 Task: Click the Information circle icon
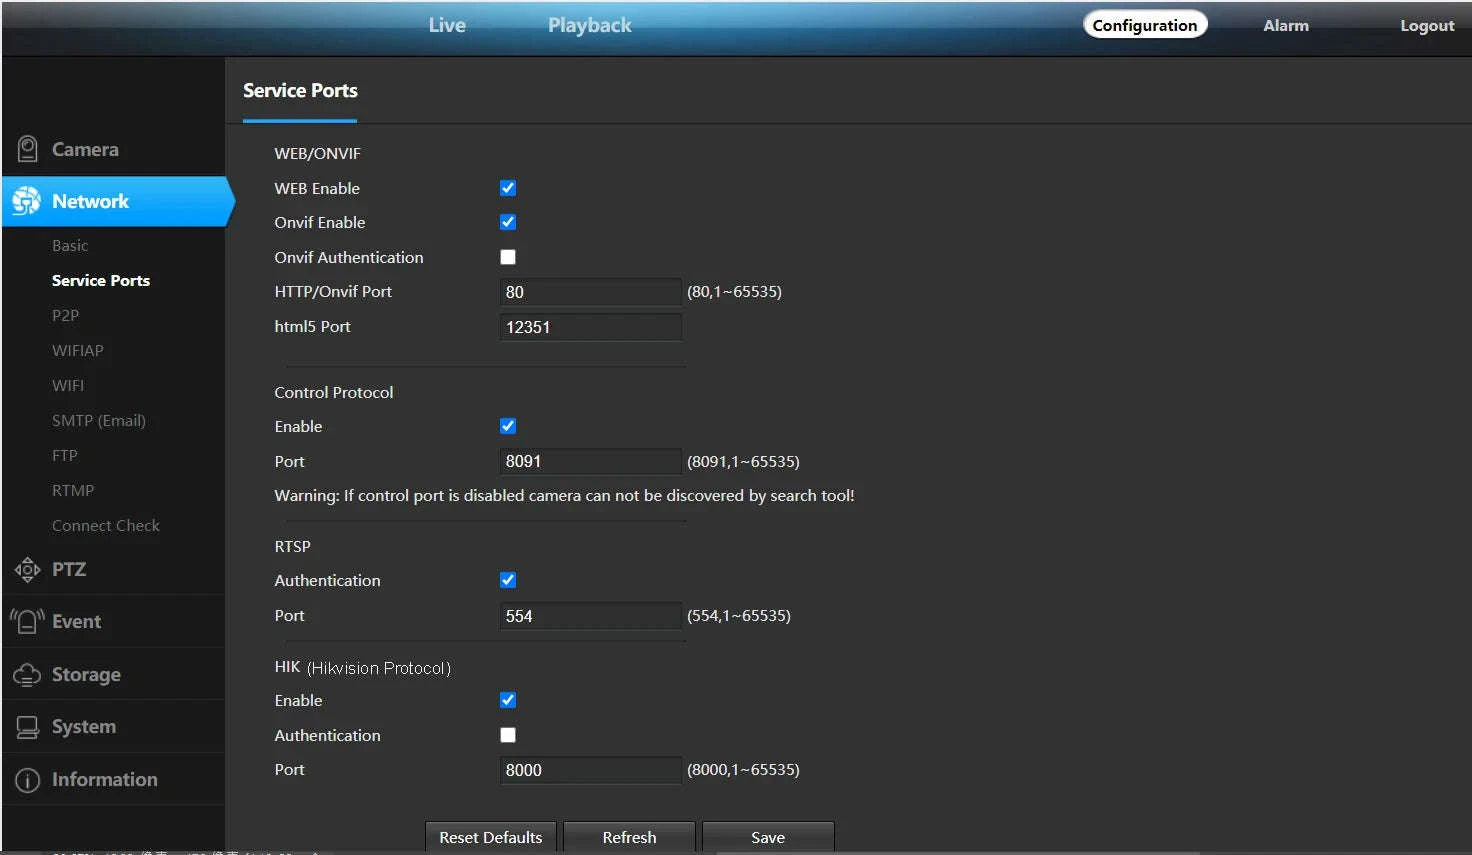tap(27, 780)
